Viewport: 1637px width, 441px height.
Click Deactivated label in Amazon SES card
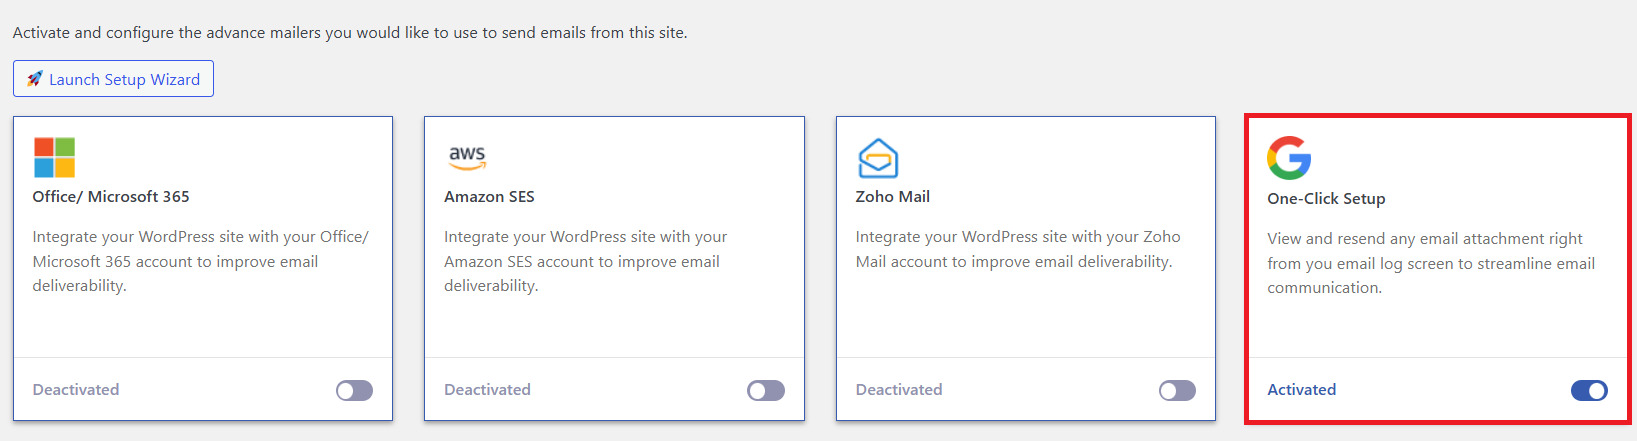tap(487, 390)
